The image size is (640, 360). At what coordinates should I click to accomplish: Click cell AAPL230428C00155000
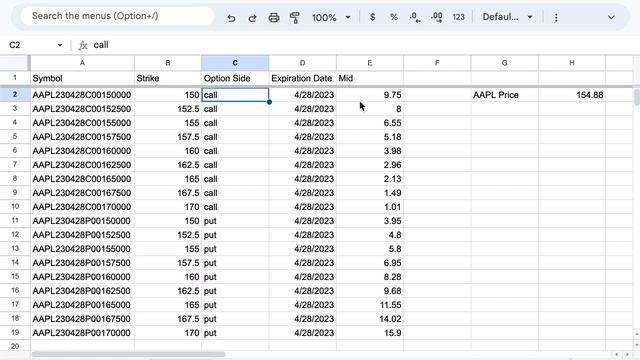click(x=82, y=123)
